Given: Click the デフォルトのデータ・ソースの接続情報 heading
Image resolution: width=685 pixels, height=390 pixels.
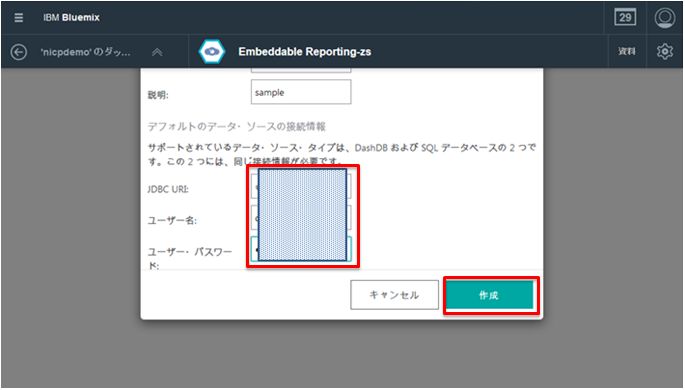Looking at the screenshot, I should [236, 127].
